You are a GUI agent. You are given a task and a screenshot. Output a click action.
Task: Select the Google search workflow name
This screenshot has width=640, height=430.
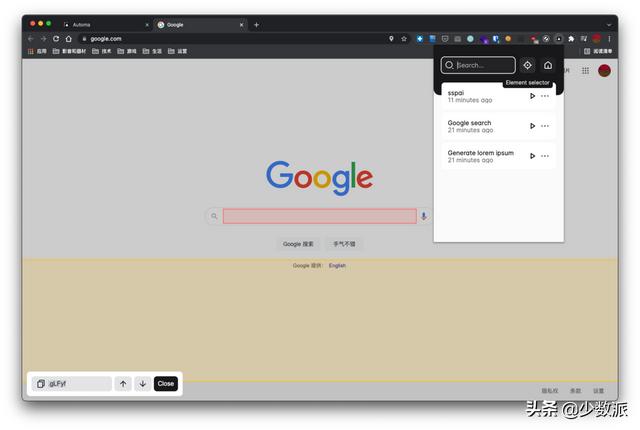[469, 123]
